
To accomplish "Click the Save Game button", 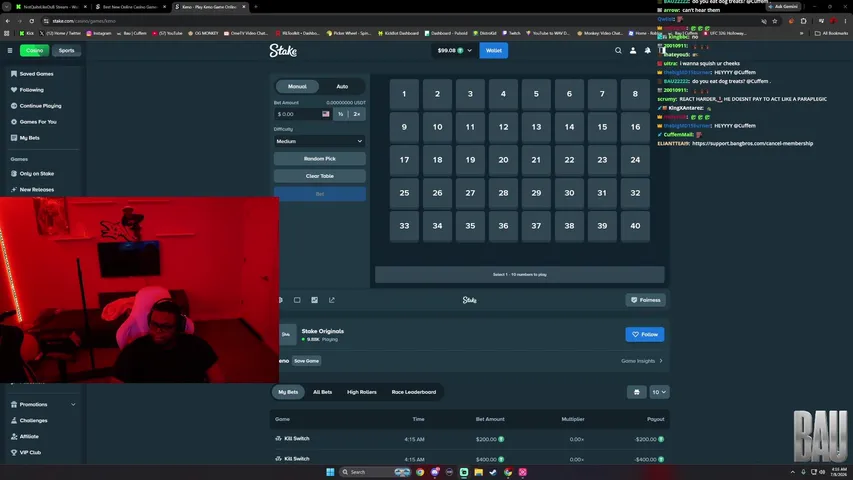I will click(x=306, y=361).
